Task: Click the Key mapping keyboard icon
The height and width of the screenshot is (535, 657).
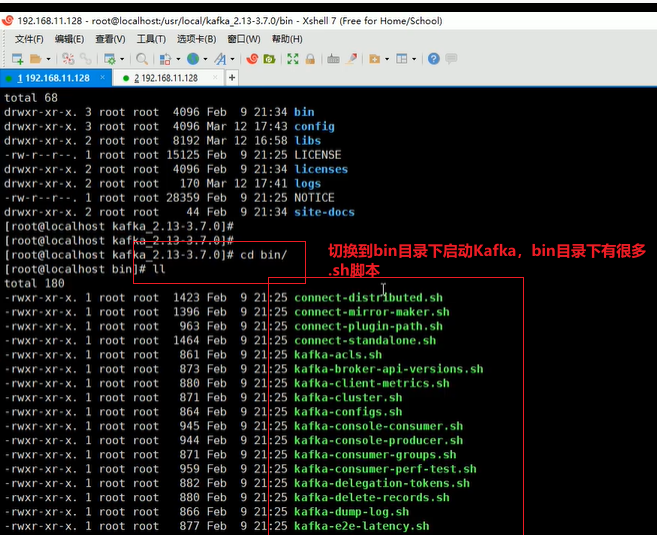Action: [333, 59]
